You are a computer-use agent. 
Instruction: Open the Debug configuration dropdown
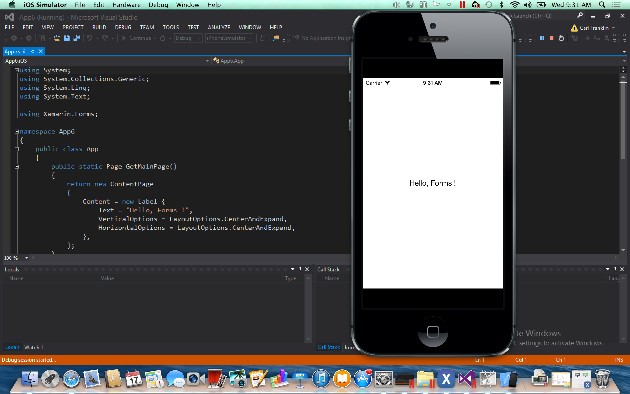click(188, 38)
